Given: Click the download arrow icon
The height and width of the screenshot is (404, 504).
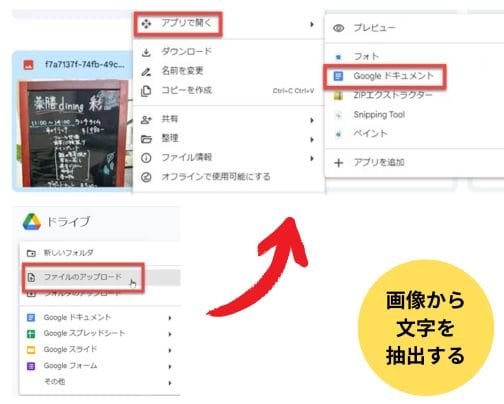Looking at the screenshot, I should pyautogui.click(x=146, y=52).
